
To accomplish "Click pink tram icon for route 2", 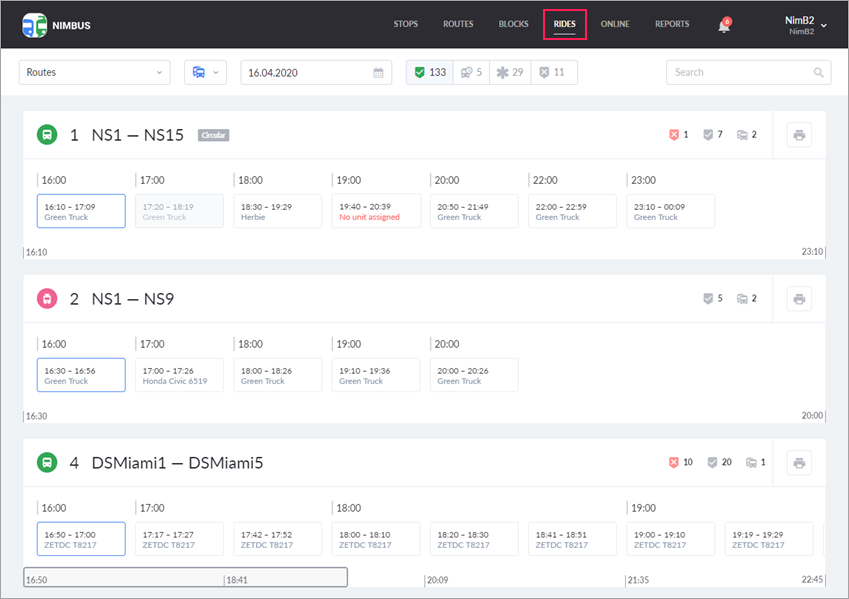I will tap(47, 299).
